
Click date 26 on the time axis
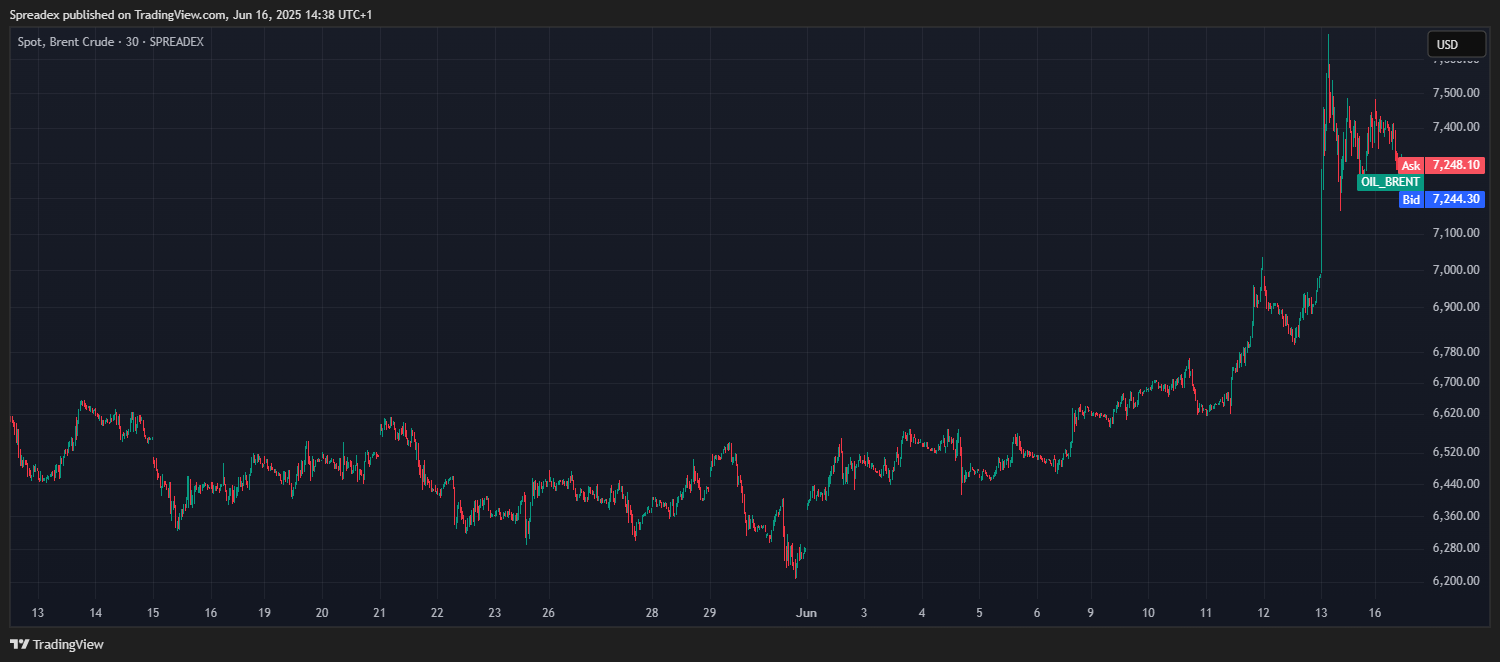[x=549, y=613]
